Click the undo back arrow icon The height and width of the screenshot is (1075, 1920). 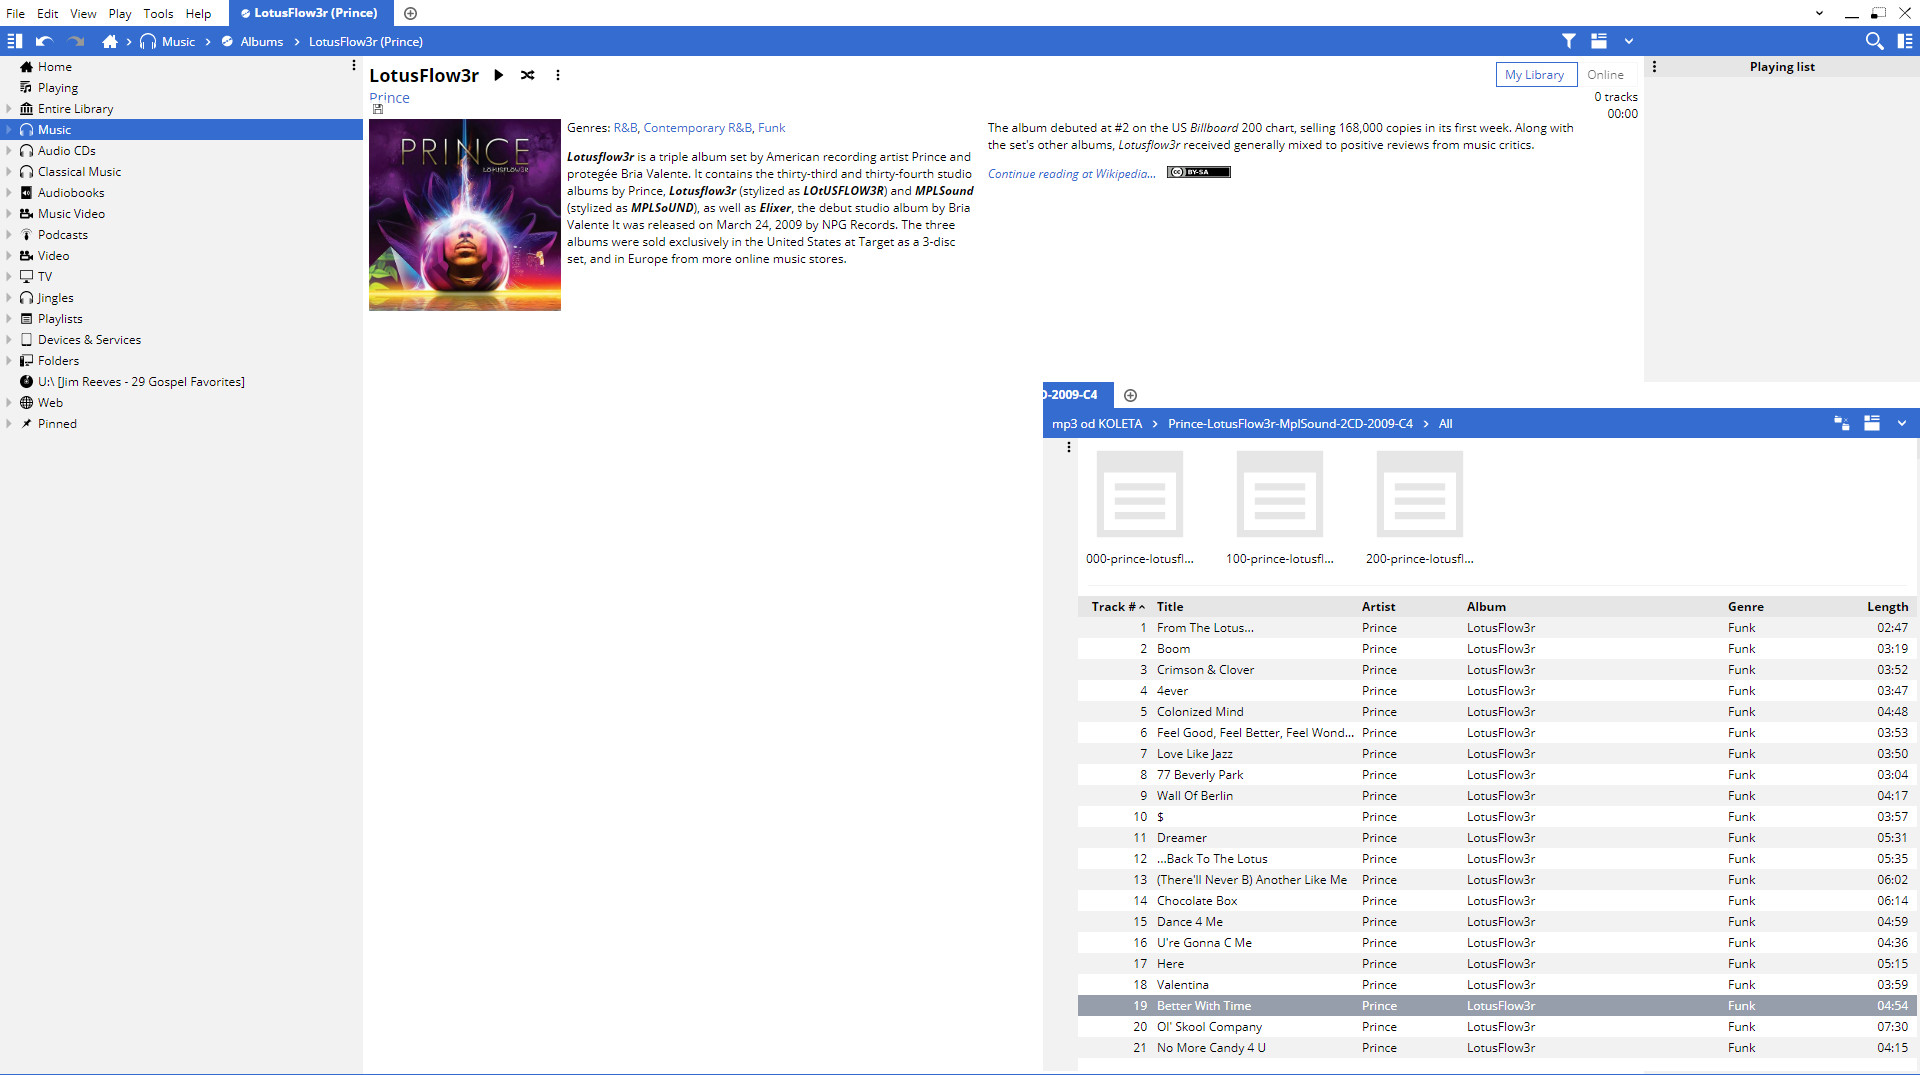pyautogui.click(x=43, y=41)
